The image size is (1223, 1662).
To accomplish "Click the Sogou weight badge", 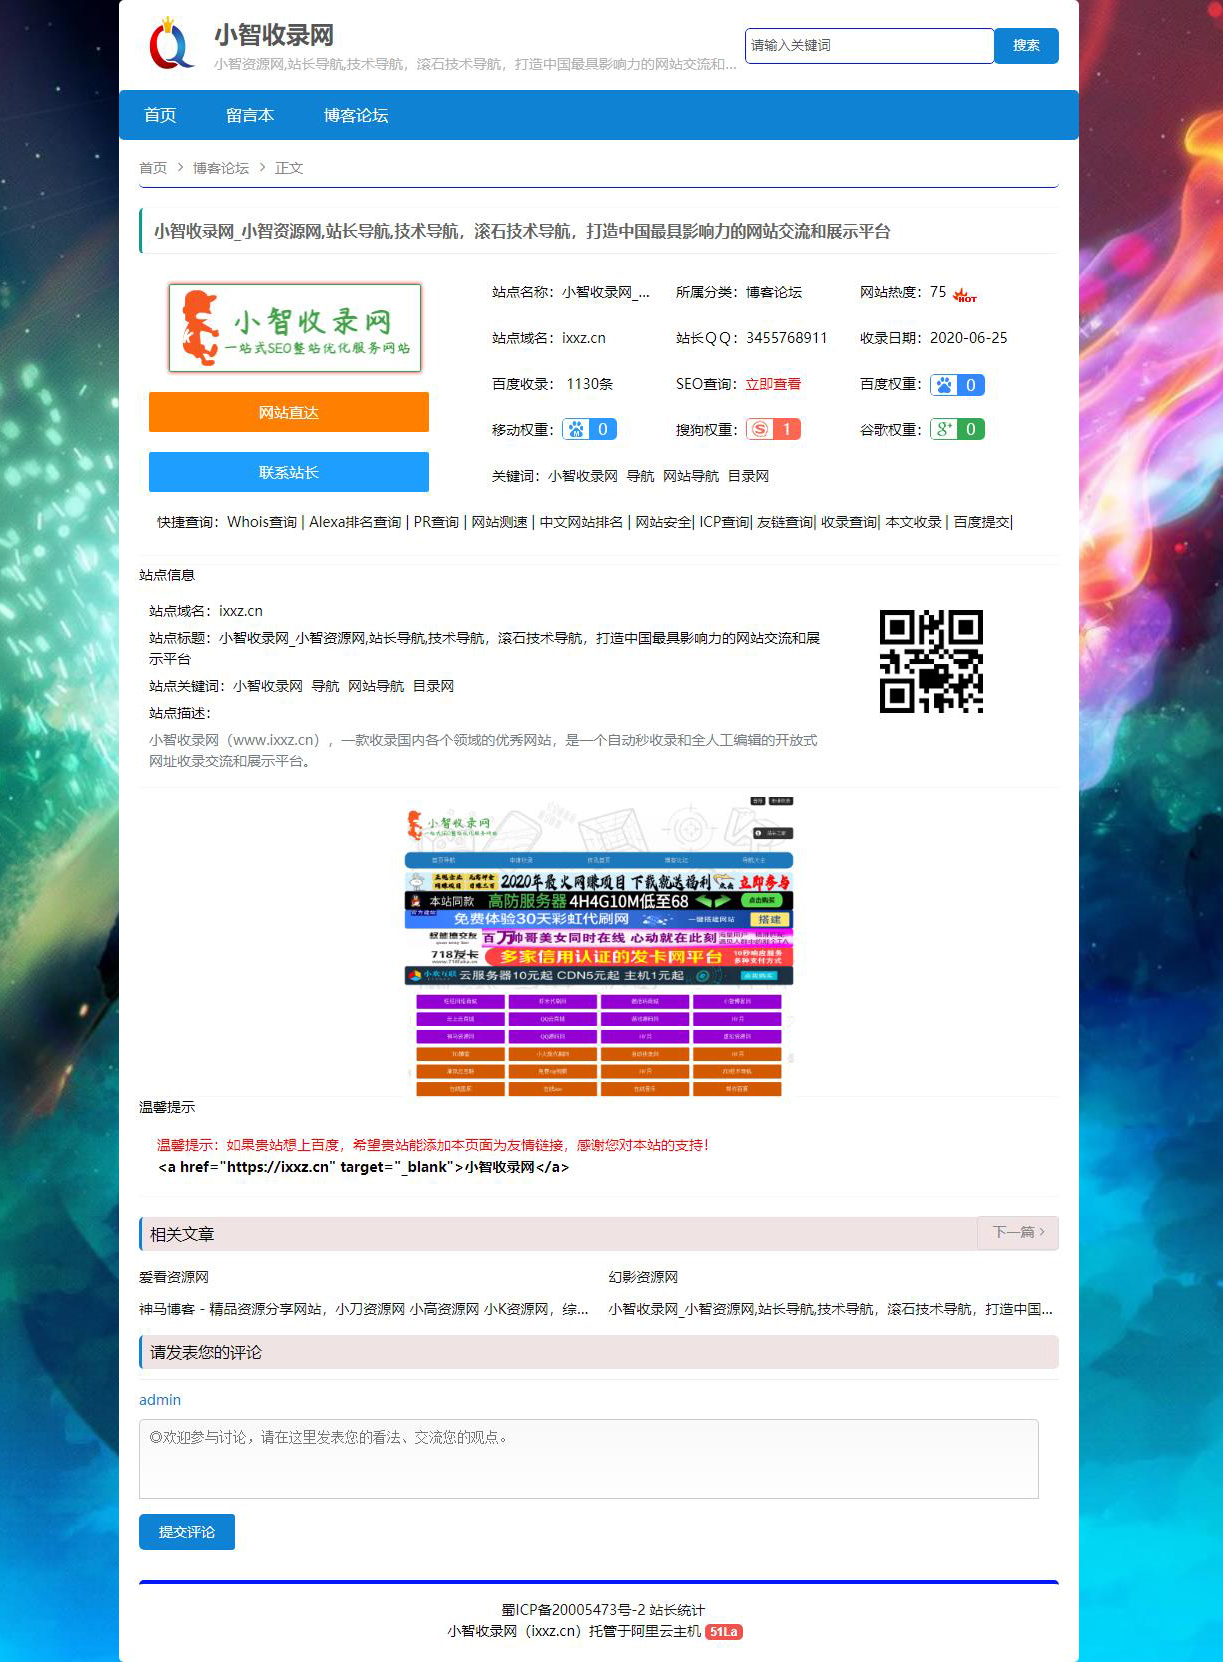I will [x=773, y=429].
